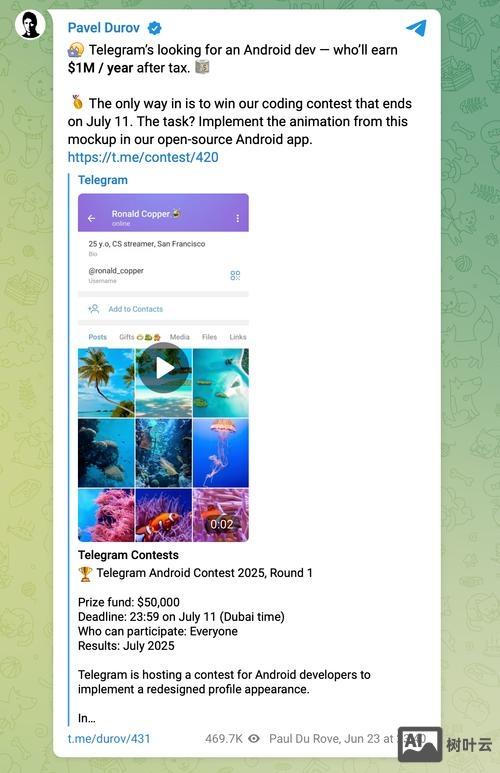The width and height of the screenshot is (500, 773).
Task: Click the blue verified badge
Action: click(155, 28)
